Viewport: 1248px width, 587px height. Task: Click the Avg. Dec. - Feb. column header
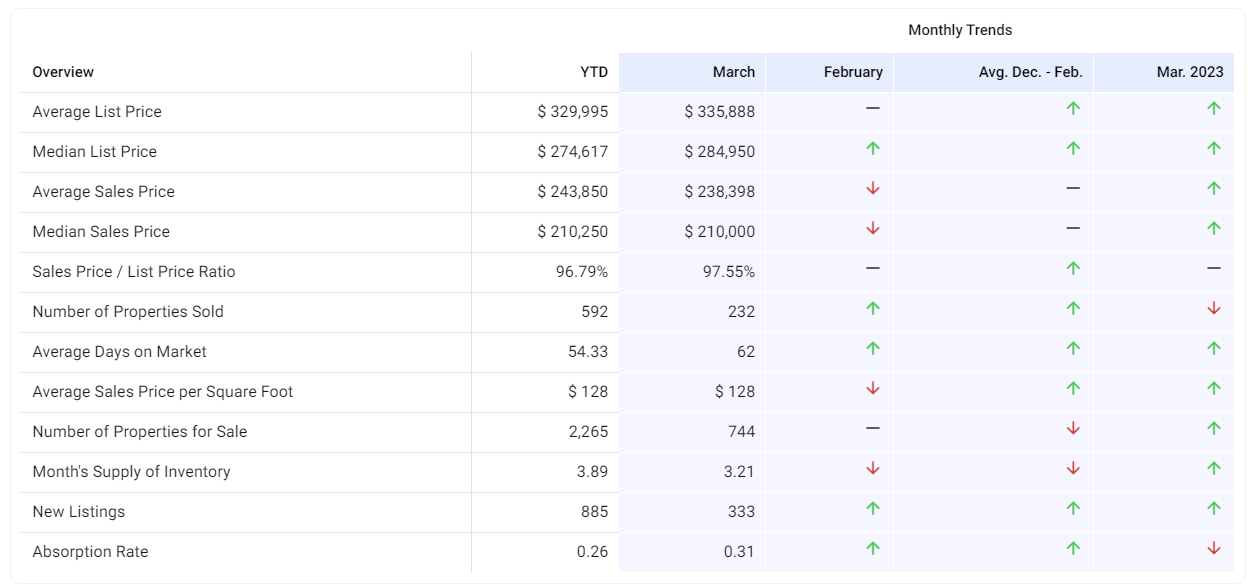click(1030, 72)
